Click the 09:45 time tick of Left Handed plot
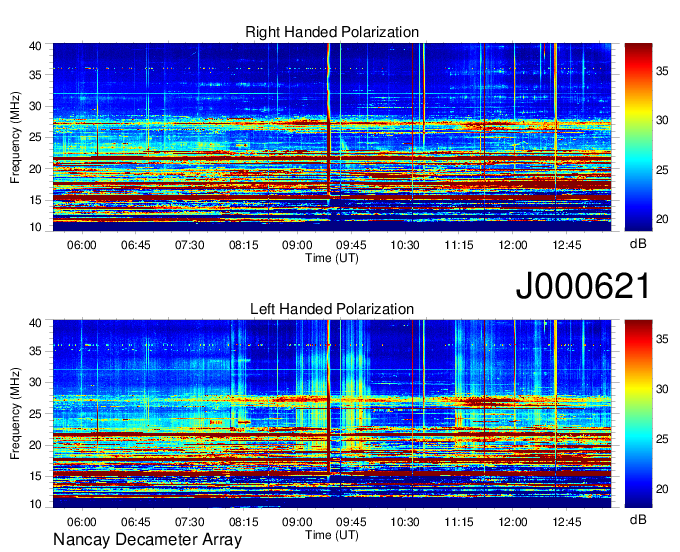The image size is (680, 552). point(351,522)
